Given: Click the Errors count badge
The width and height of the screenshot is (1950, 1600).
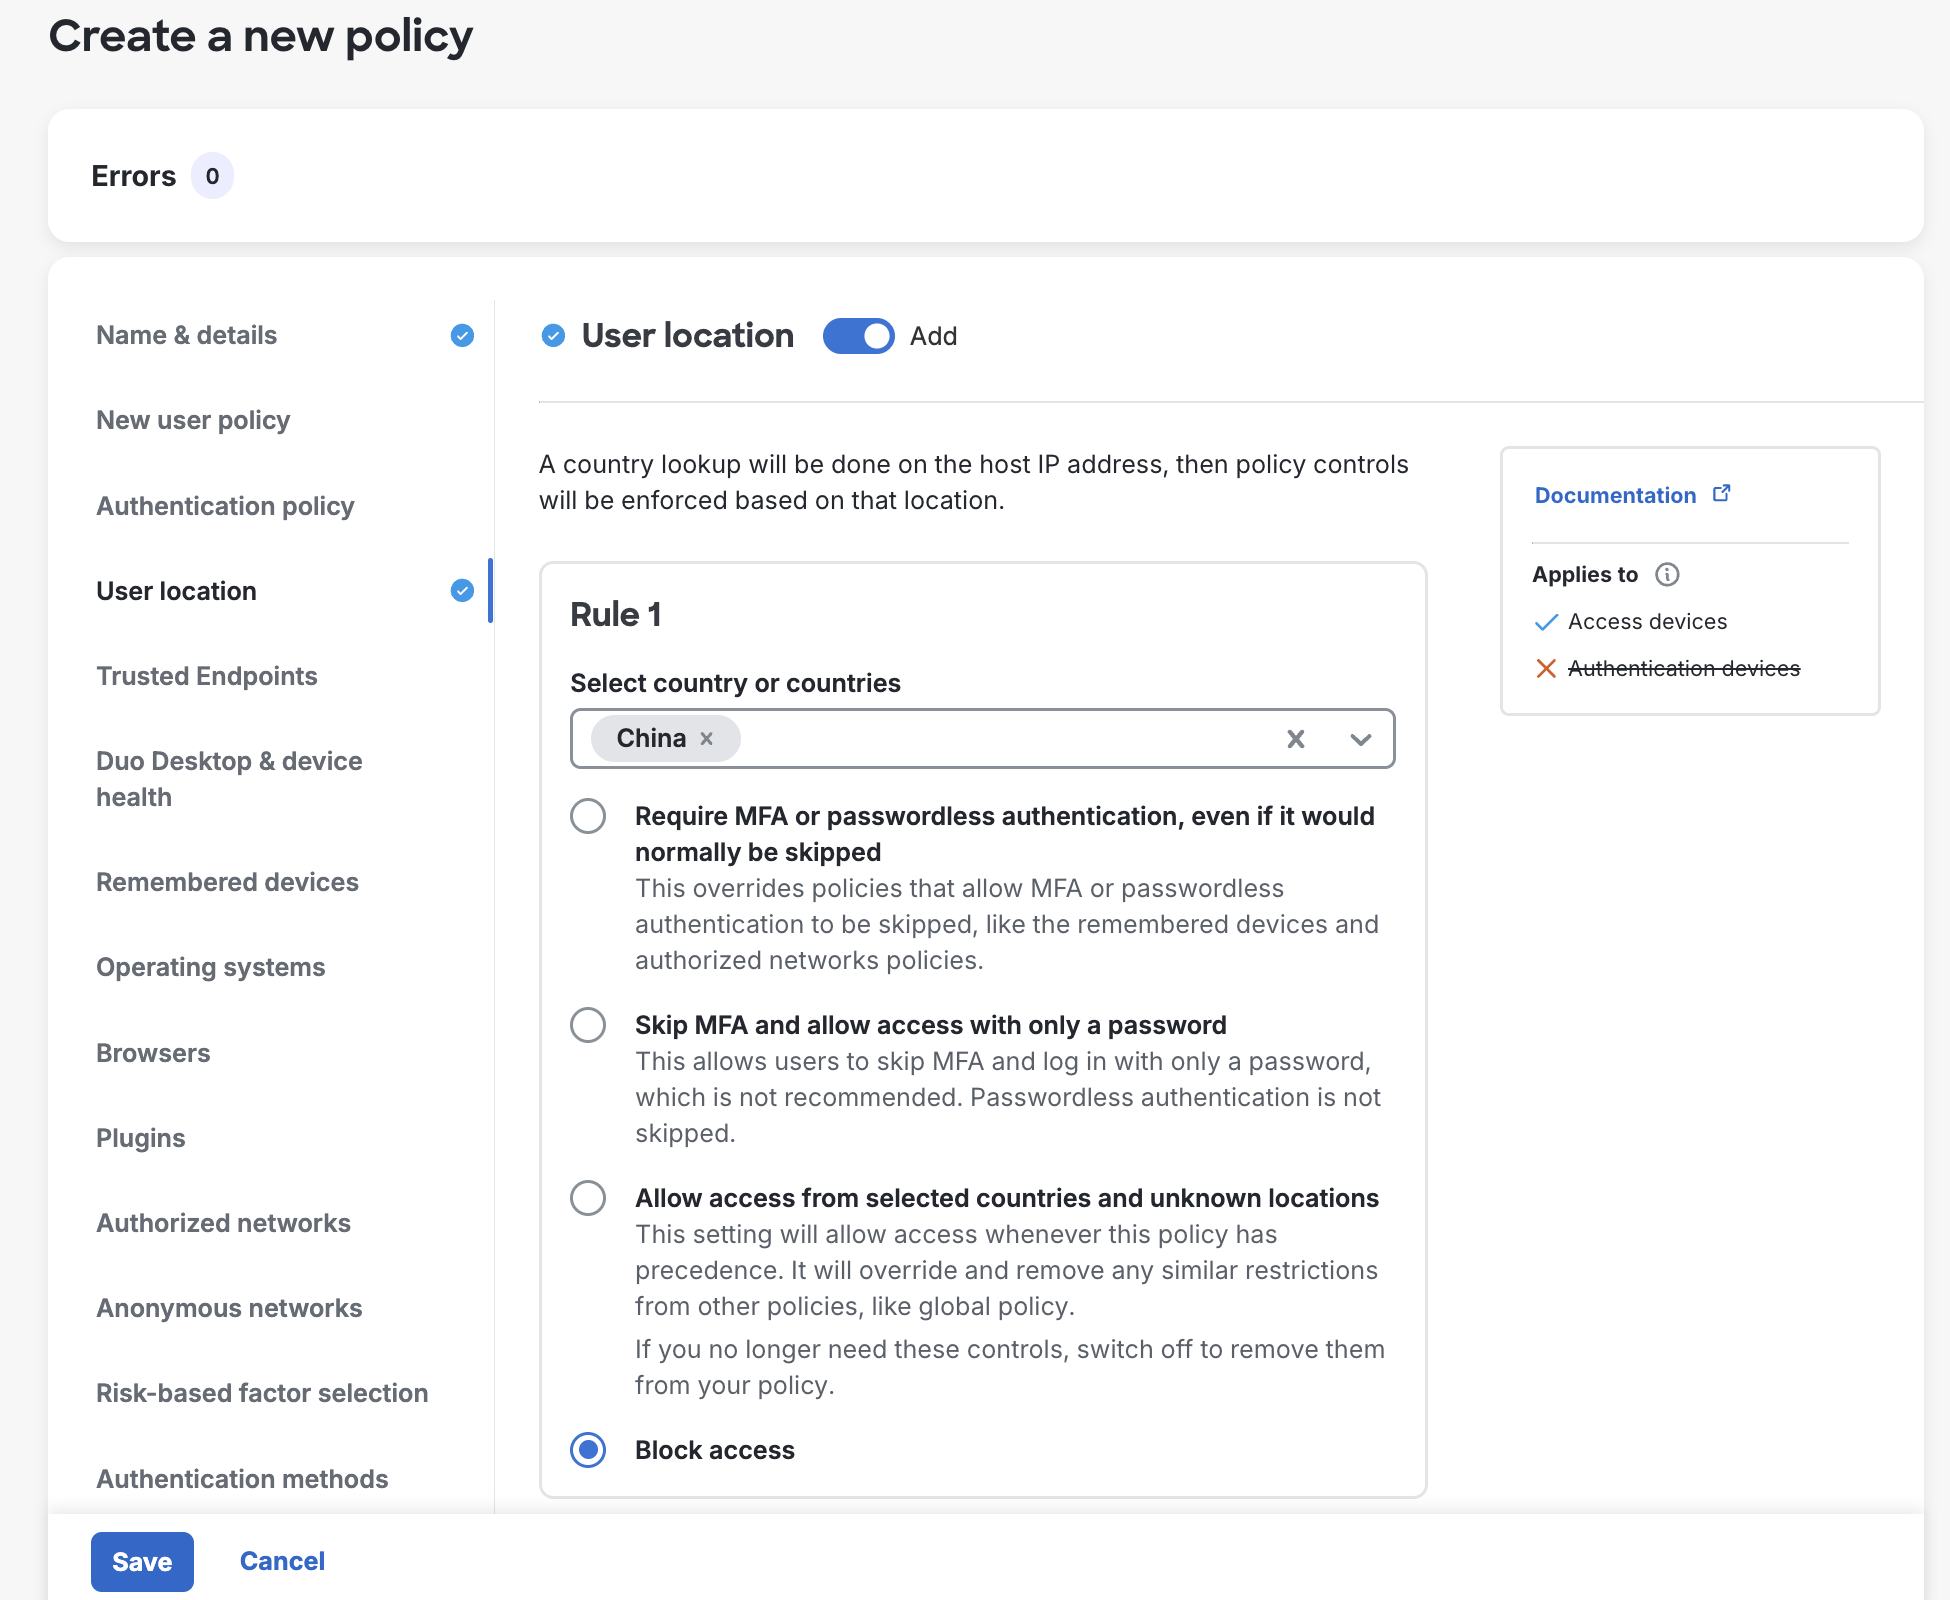Looking at the screenshot, I should 212,175.
